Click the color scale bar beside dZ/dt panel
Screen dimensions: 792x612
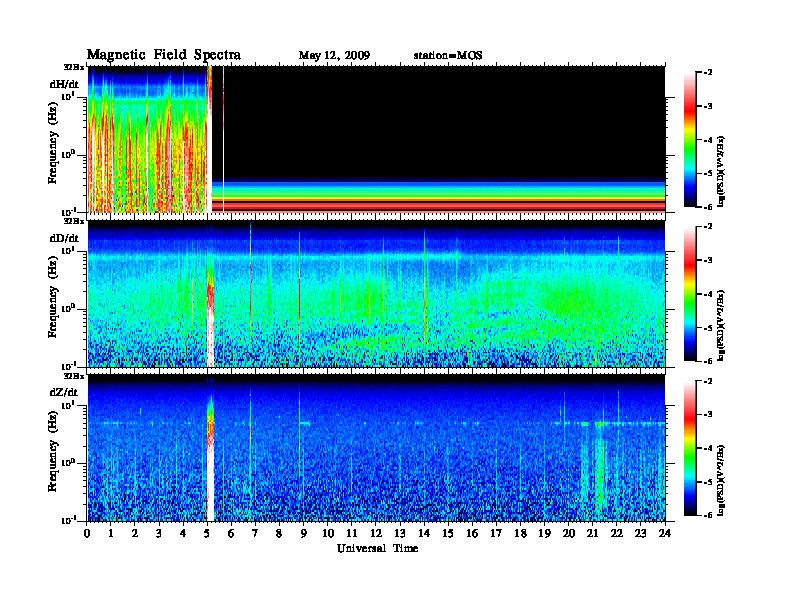click(690, 448)
